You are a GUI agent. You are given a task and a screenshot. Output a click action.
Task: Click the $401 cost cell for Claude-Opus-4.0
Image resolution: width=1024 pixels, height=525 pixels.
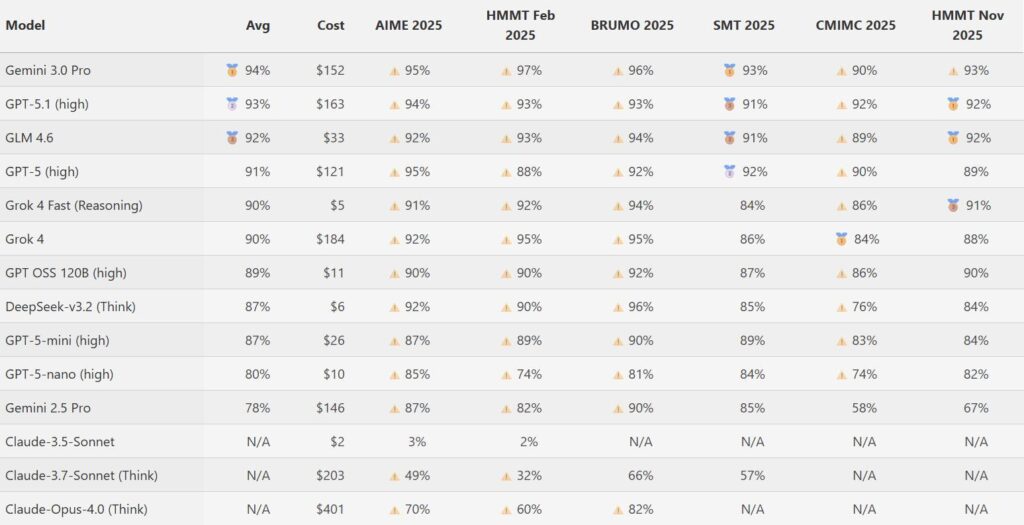point(330,509)
